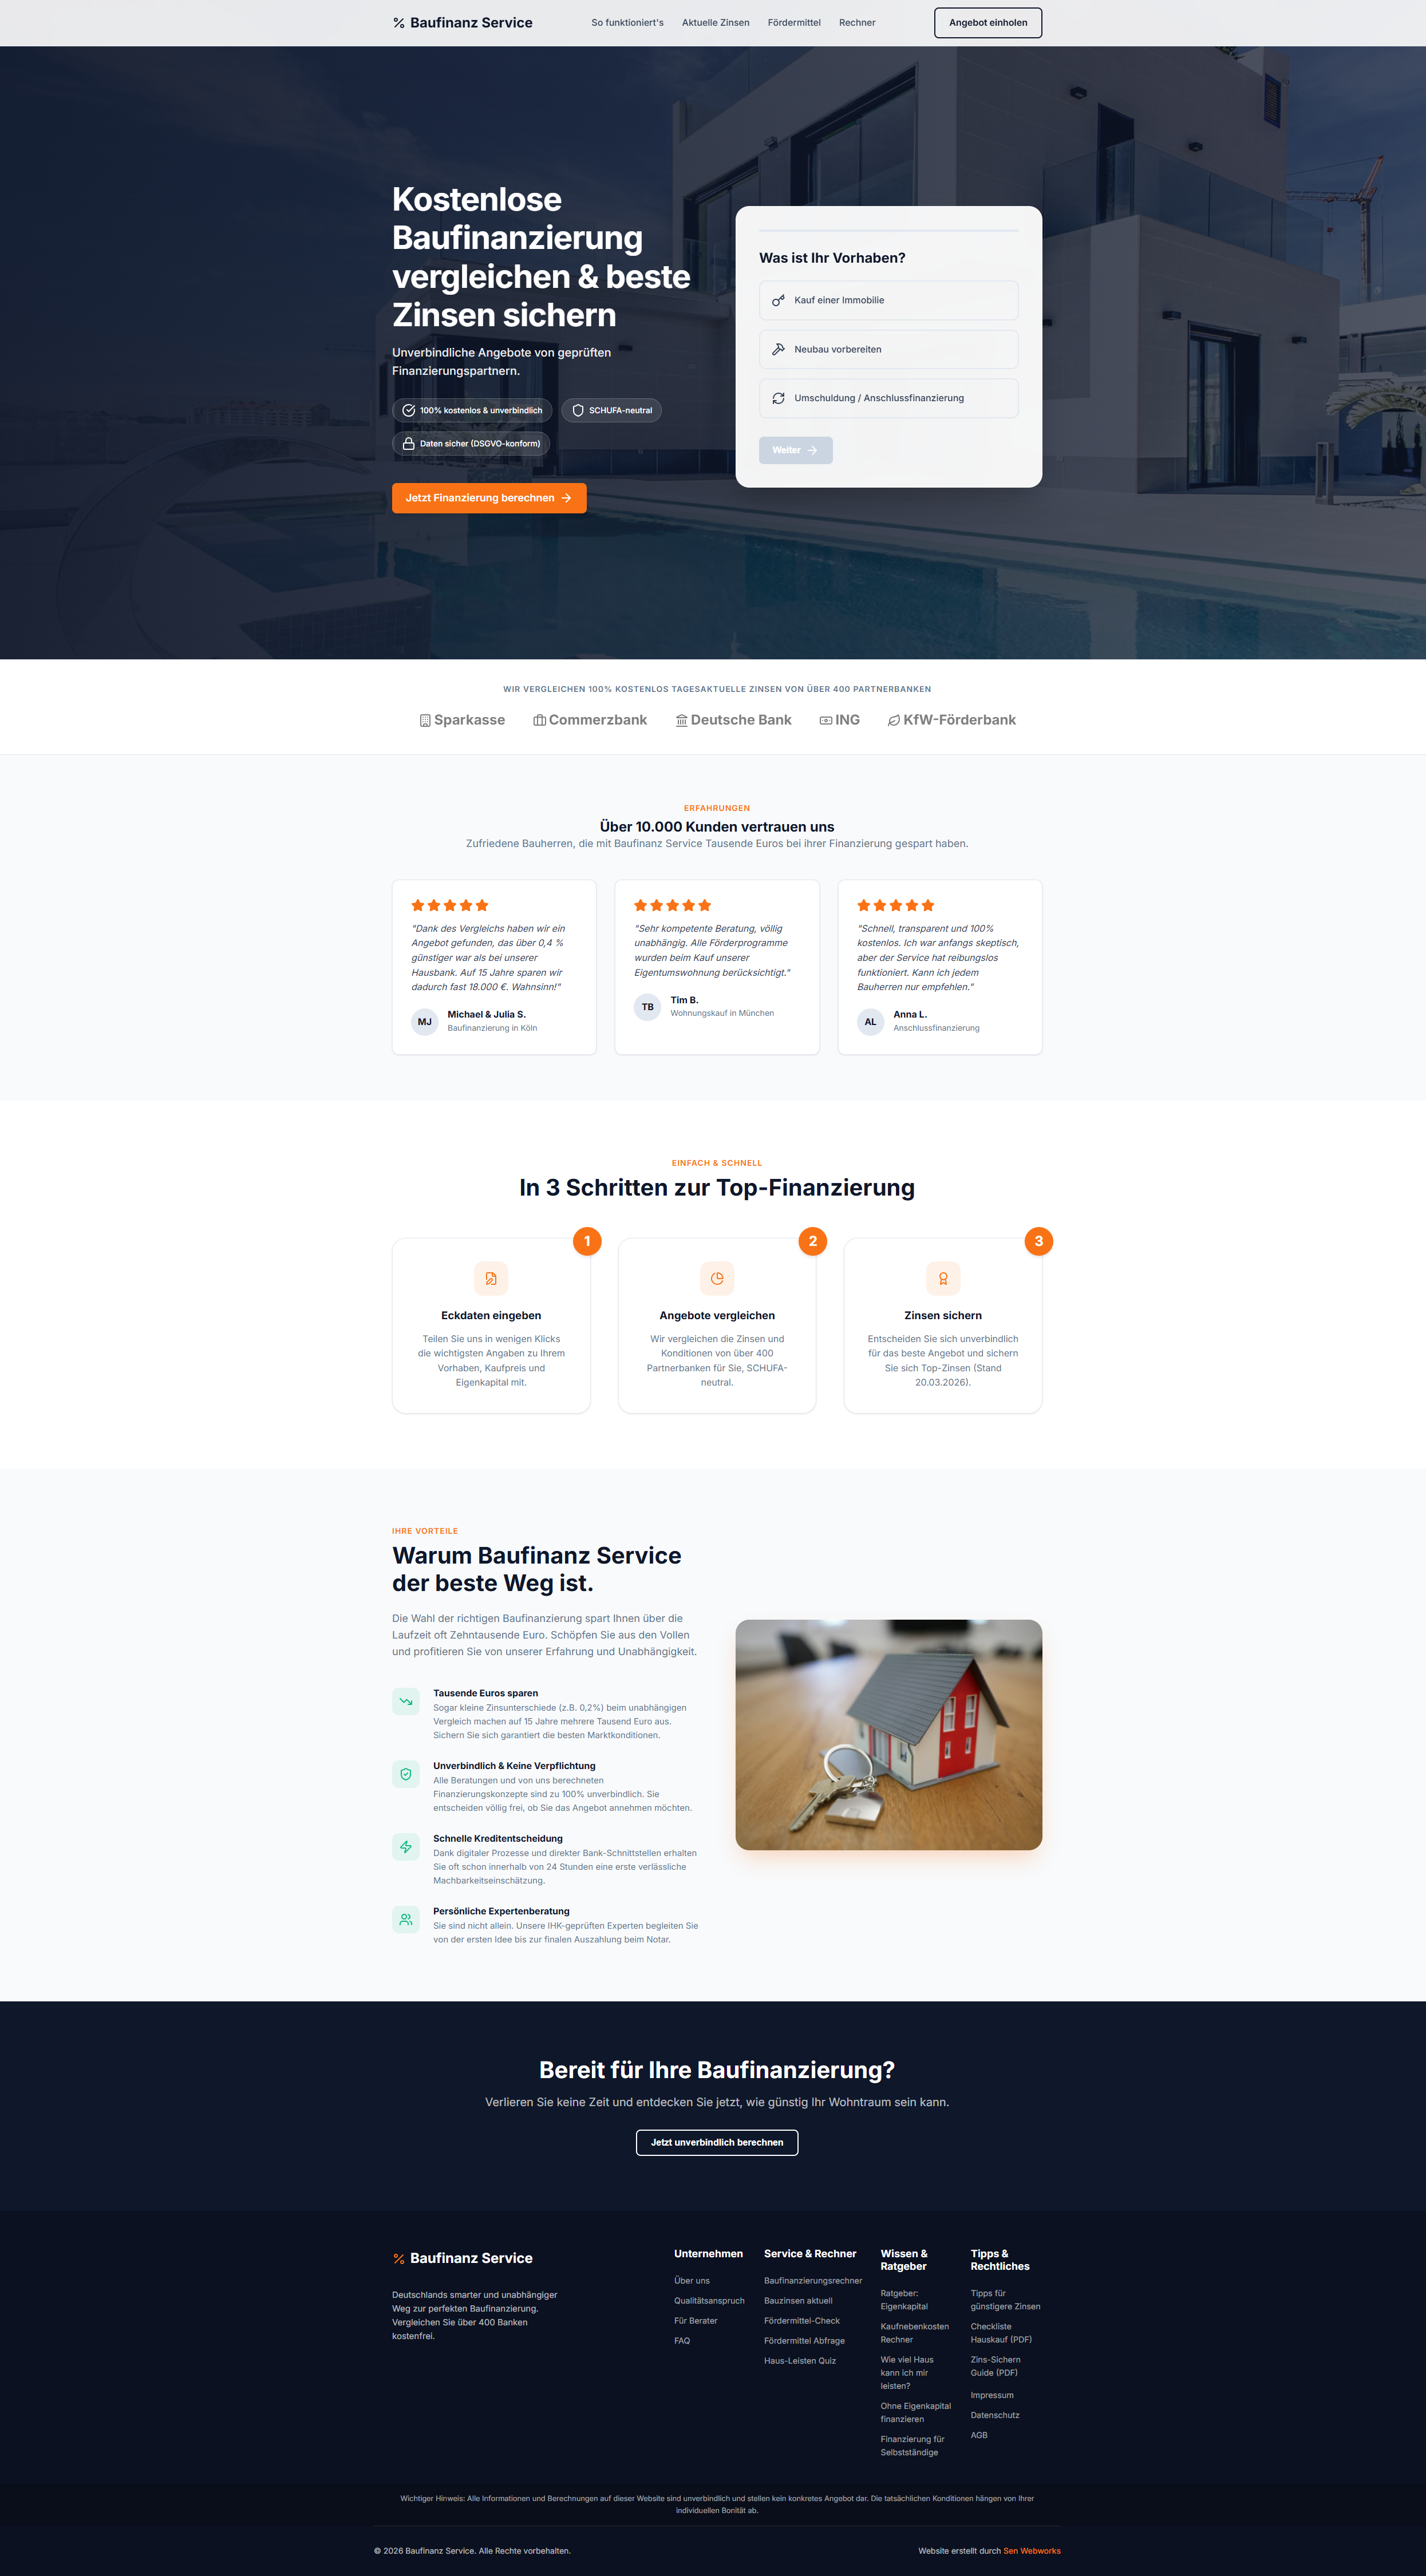The width and height of the screenshot is (1426, 2576).
Task: Click the document icon in Eckdaten eingeben card
Action: click(x=491, y=1278)
